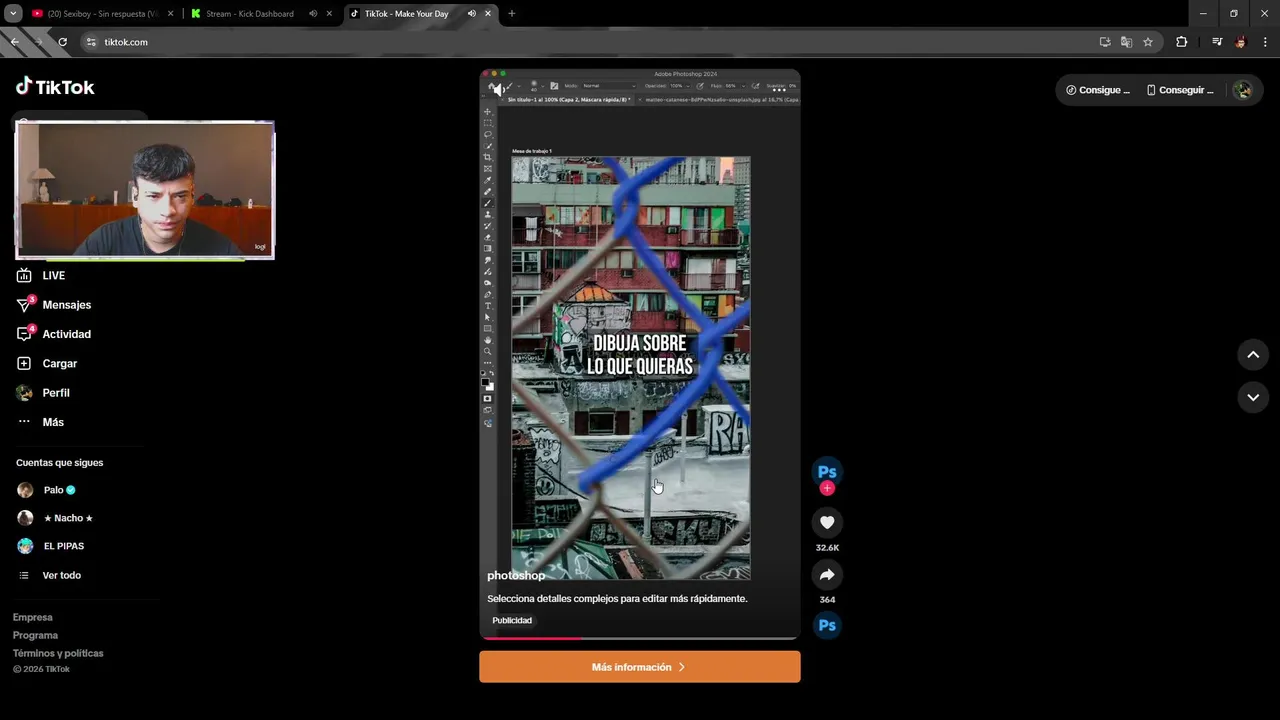Open Mensajes in the sidebar
Viewport: 1280px width, 720px height.
(x=53, y=305)
